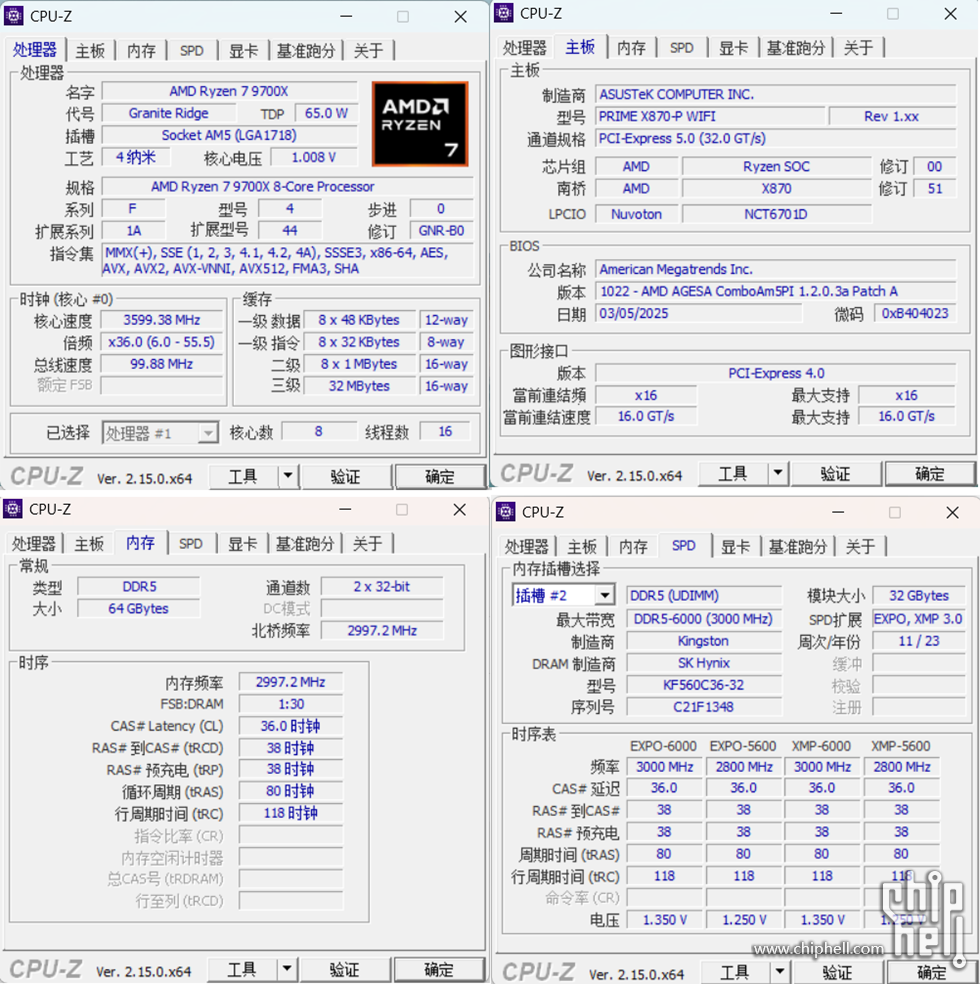Click the processor name value "AMD Ryzen 7 9700X"
Screen dimensions: 980x984
229,91
